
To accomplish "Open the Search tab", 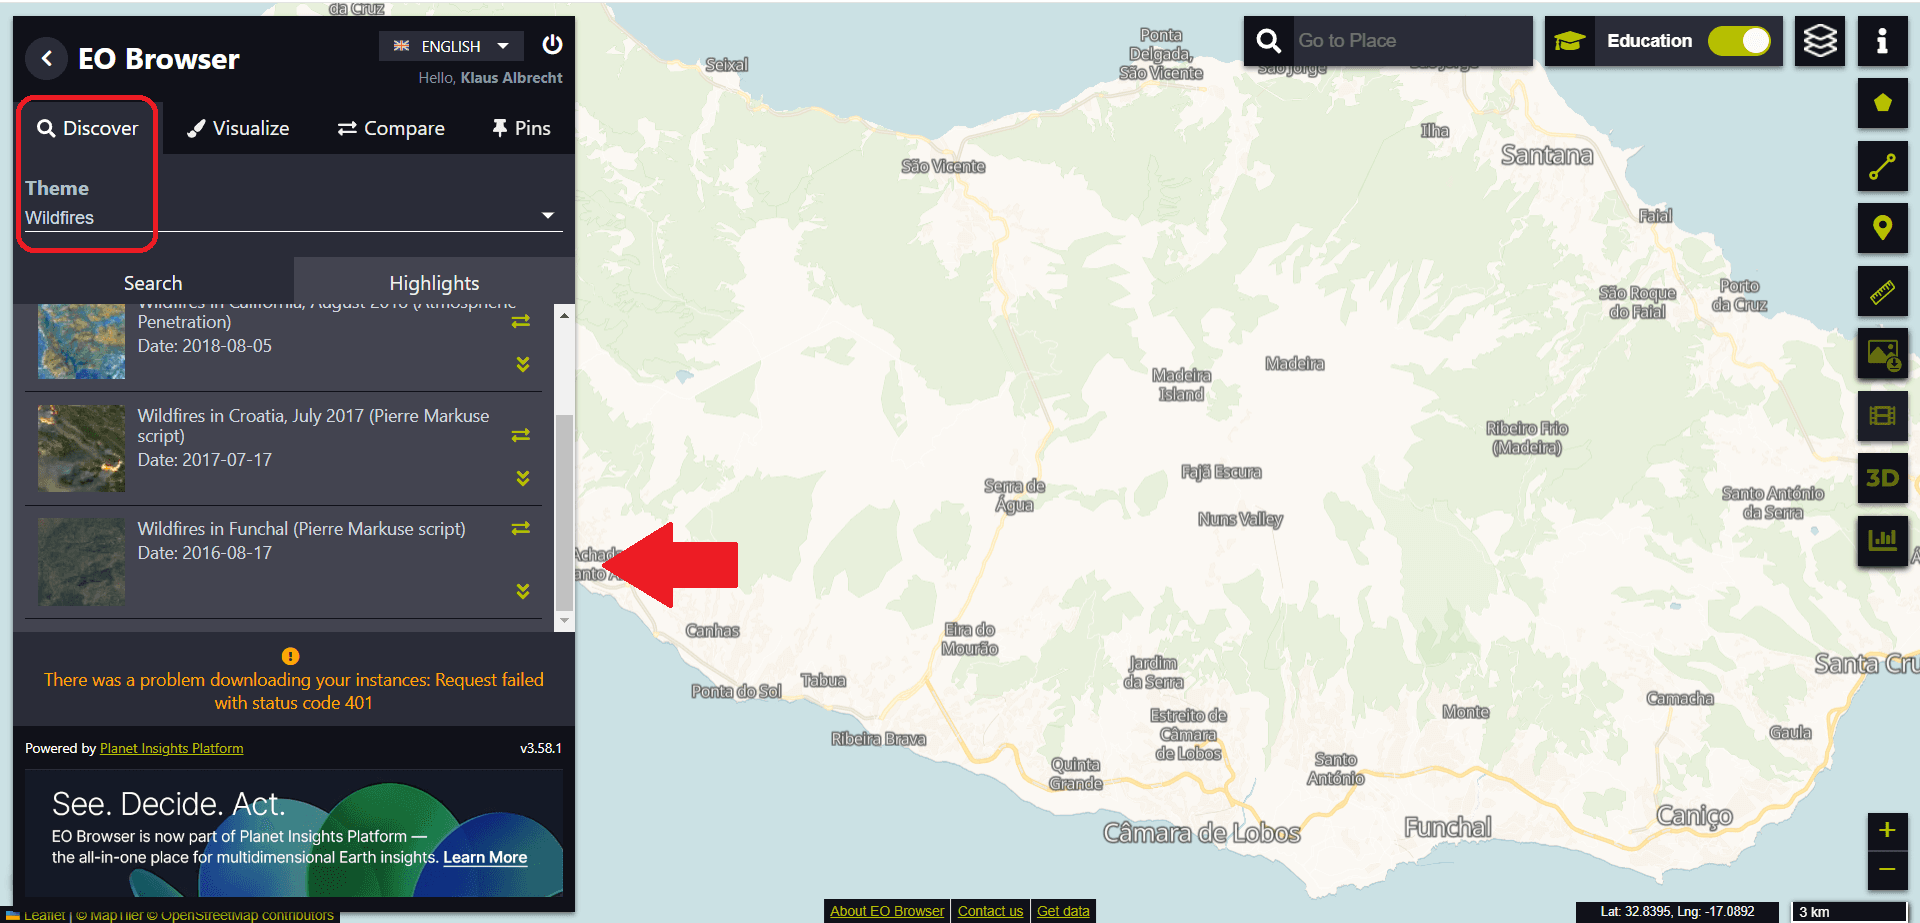I will [x=153, y=283].
